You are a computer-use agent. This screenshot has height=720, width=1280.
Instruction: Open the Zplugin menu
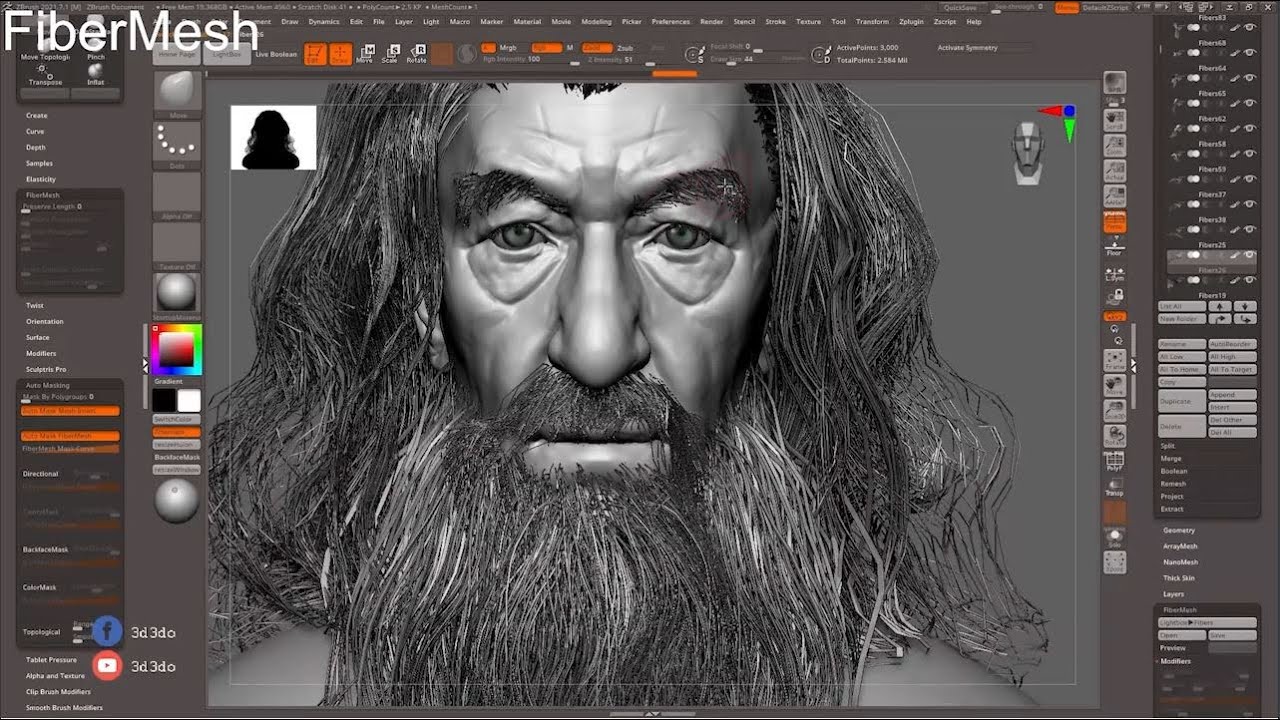click(x=911, y=21)
